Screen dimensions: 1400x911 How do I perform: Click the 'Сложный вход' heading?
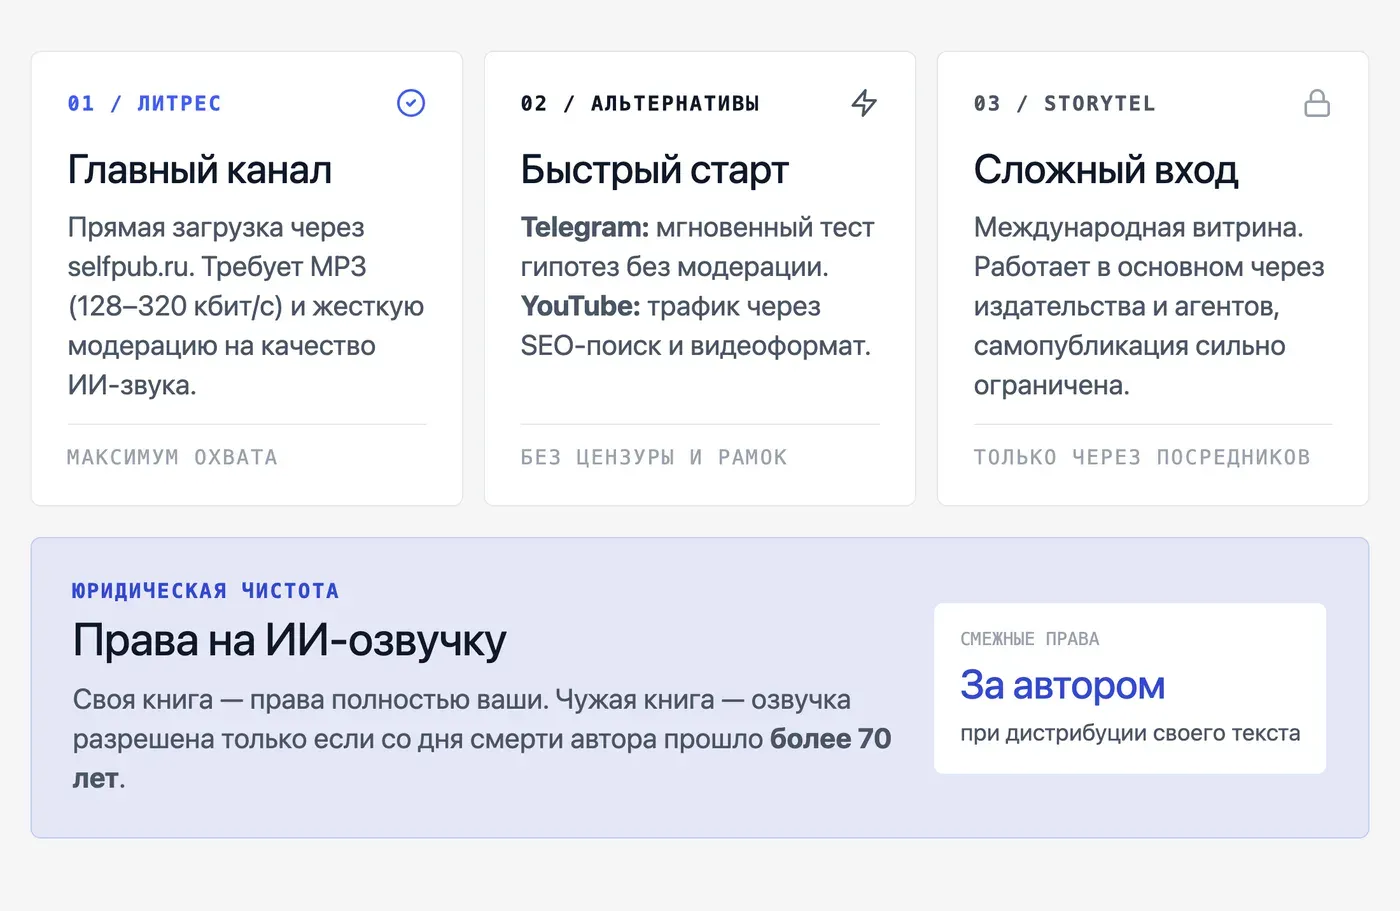(x=1106, y=170)
